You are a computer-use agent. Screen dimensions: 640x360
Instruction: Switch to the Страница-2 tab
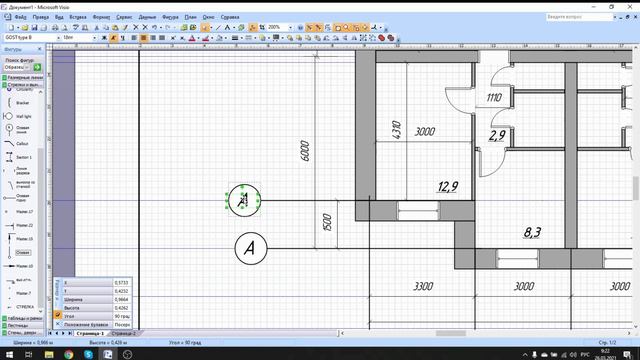click(123, 333)
